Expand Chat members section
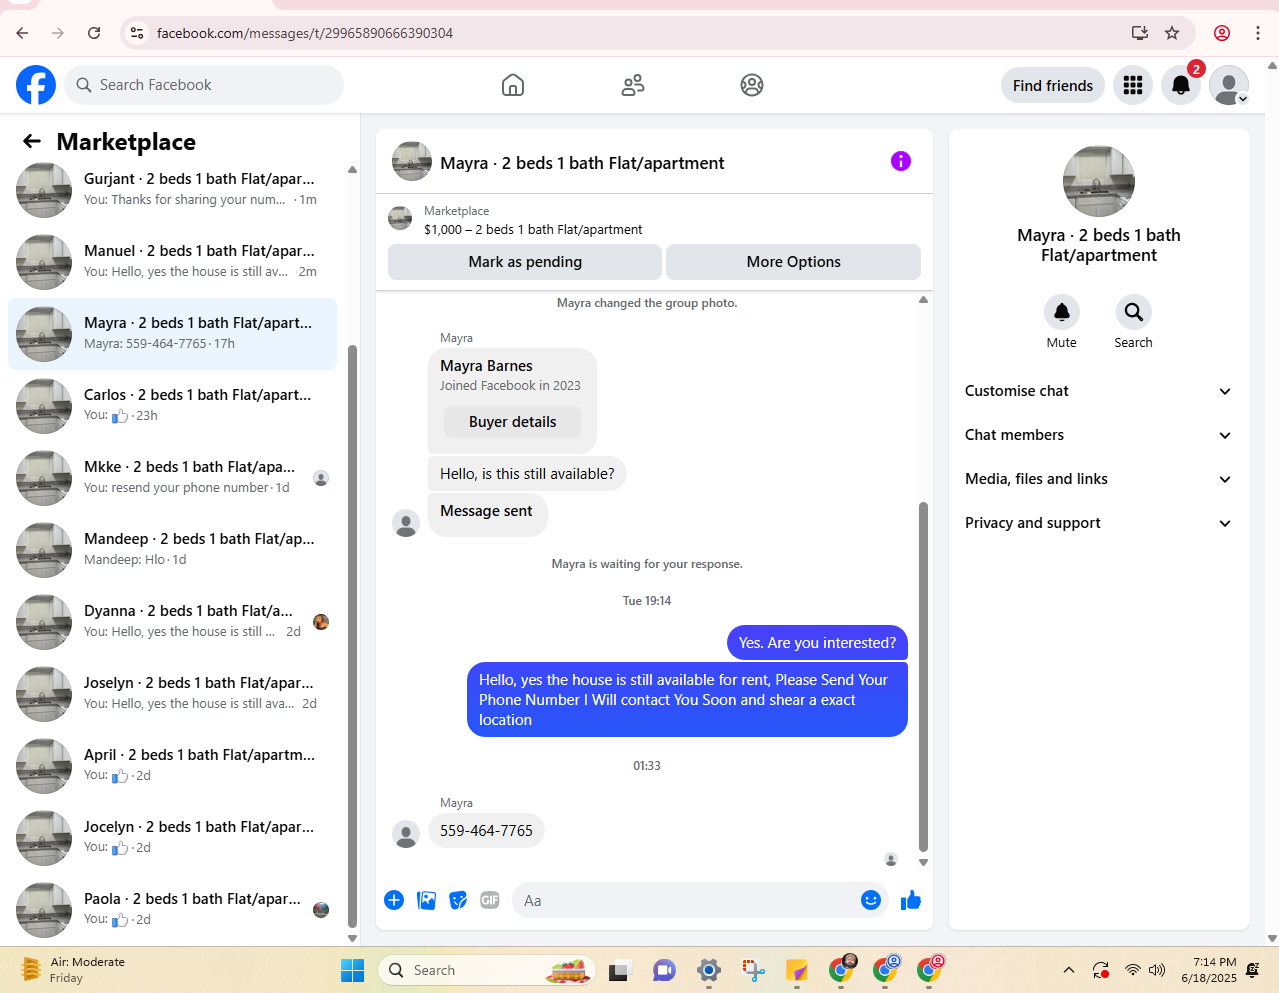This screenshot has width=1279, height=993. pos(1098,435)
